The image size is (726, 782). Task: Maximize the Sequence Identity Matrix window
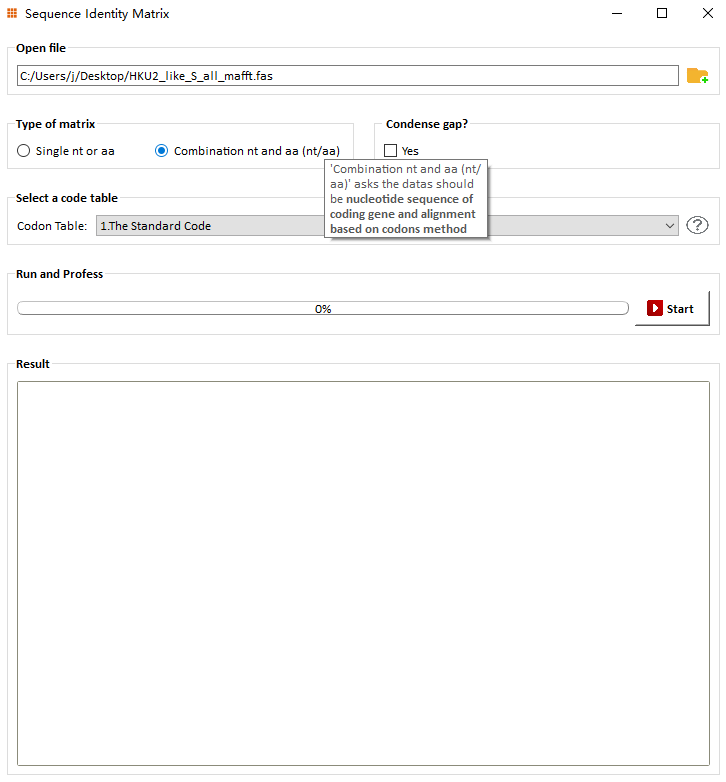(x=662, y=13)
